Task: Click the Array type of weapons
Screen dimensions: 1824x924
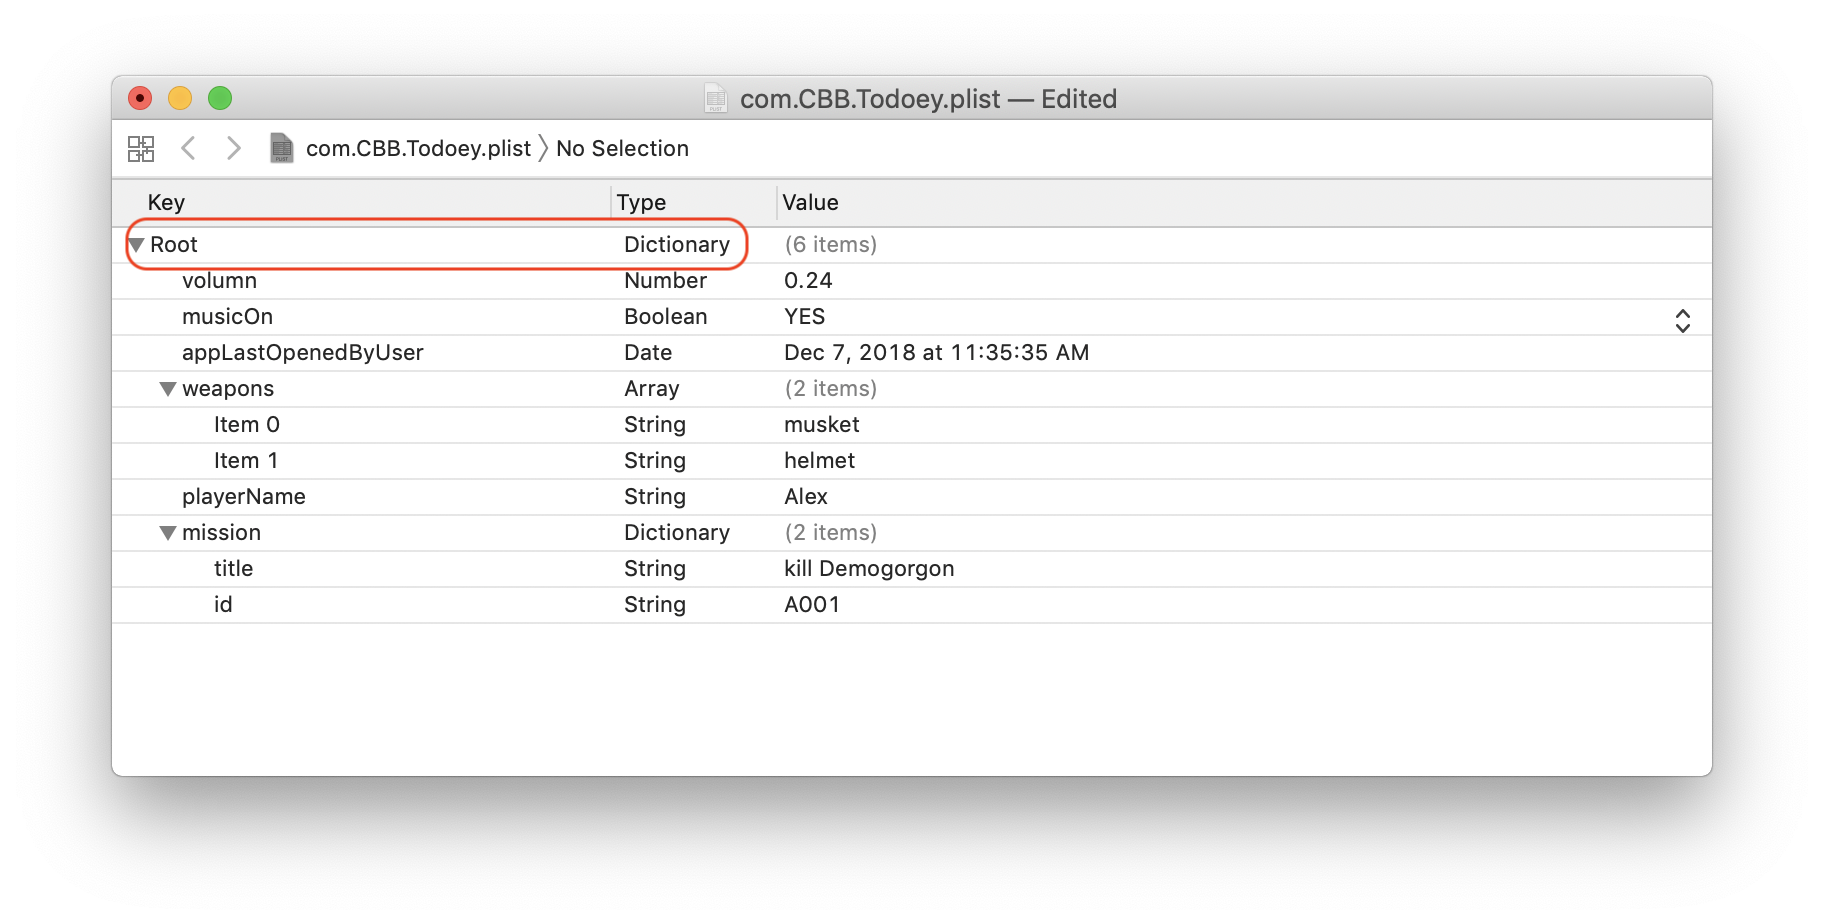Action: [x=651, y=388]
